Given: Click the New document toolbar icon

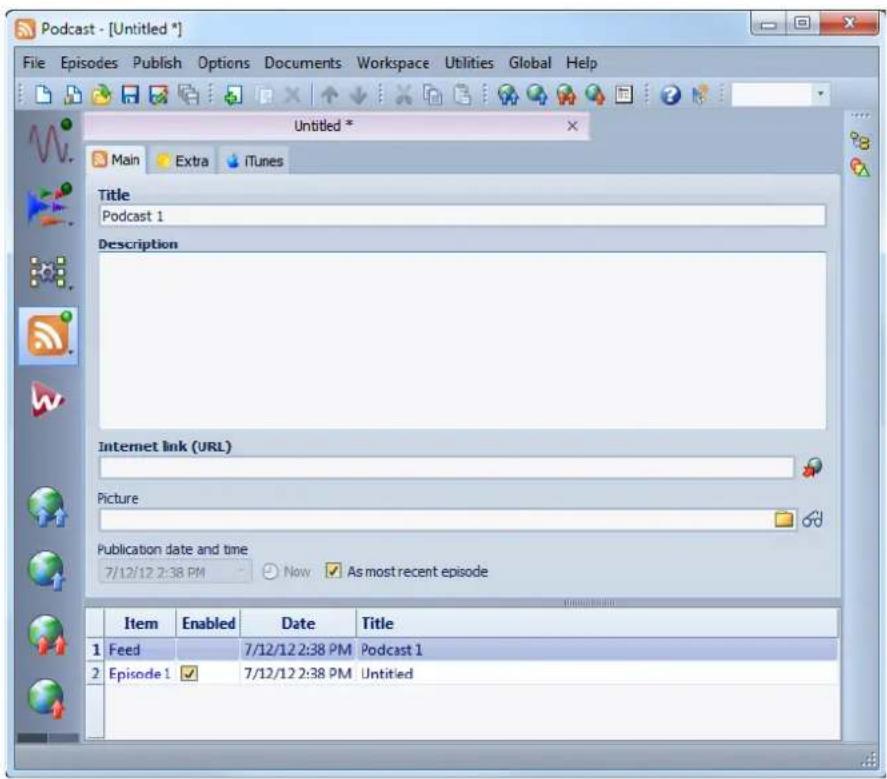Looking at the screenshot, I should click(x=43, y=94).
